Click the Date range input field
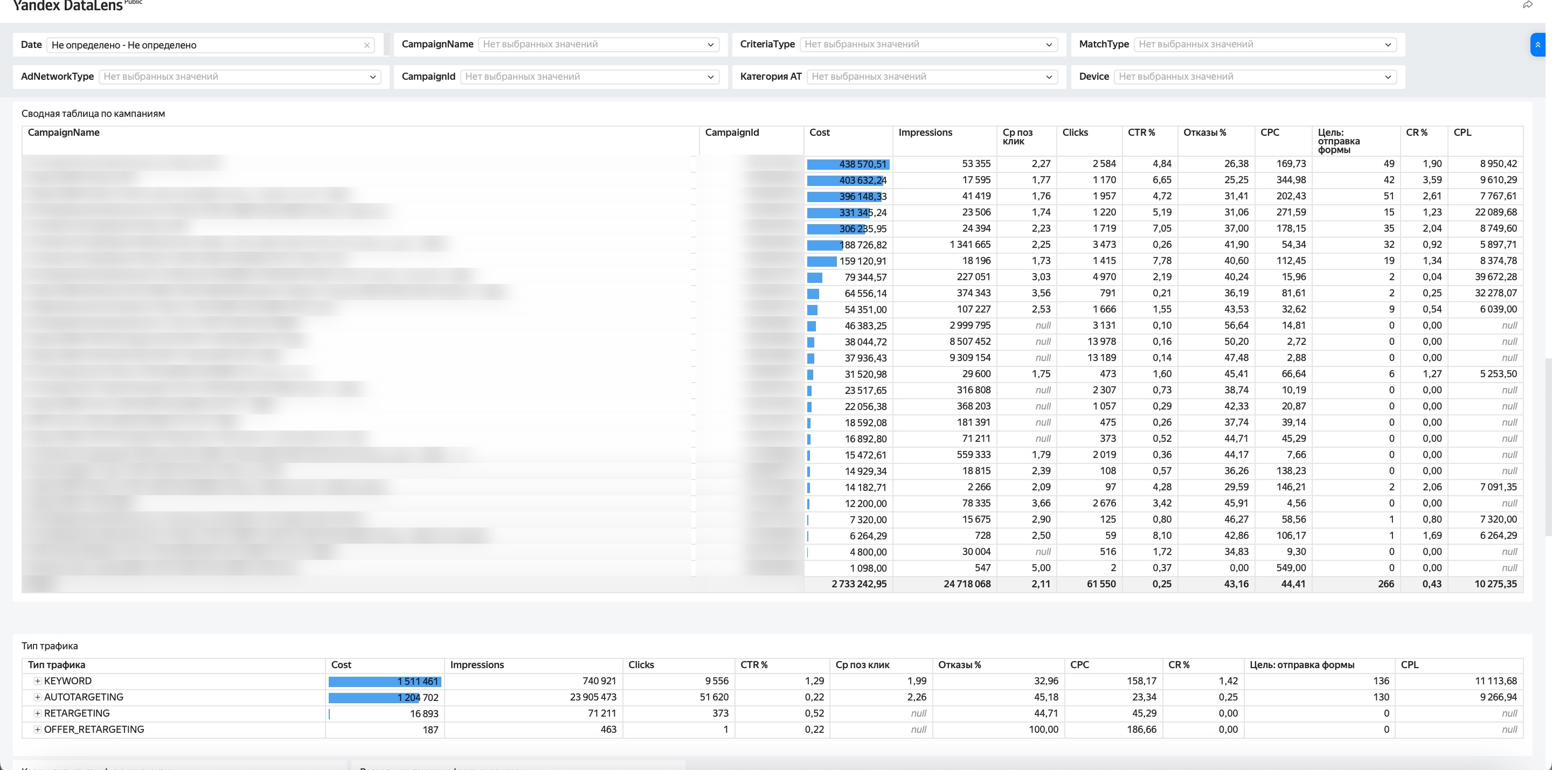 coord(210,45)
